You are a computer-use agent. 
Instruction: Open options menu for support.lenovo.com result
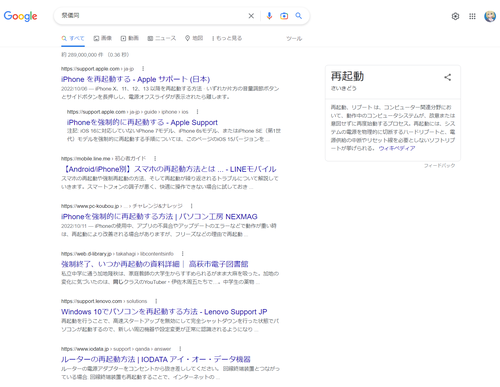tap(156, 301)
